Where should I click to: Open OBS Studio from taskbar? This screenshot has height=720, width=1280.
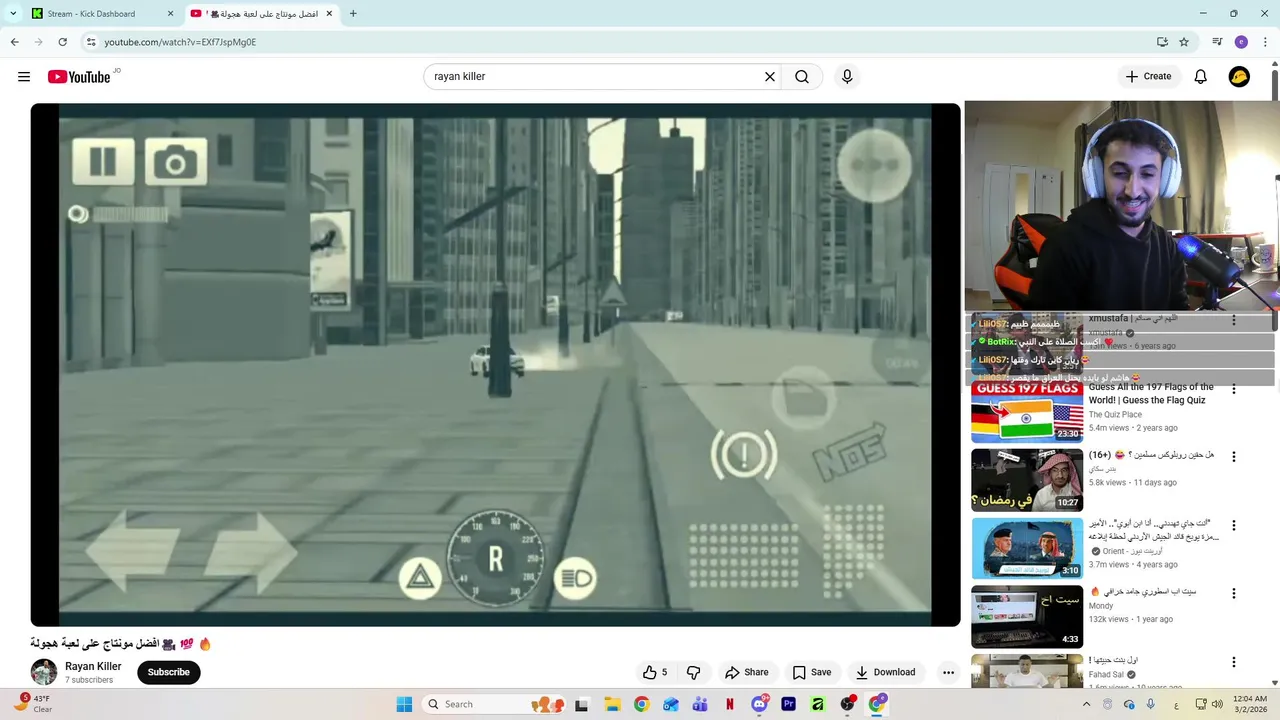tap(847, 704)
